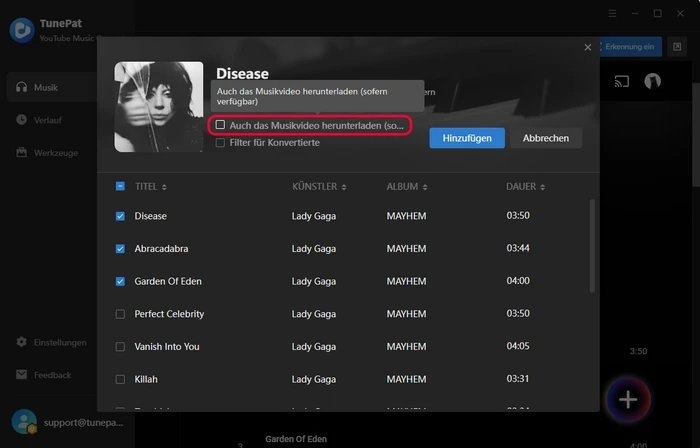Toggle the select-all checkbox beside TITEL
The width and height of the screenshot is (700, 448).
point(120,186)
